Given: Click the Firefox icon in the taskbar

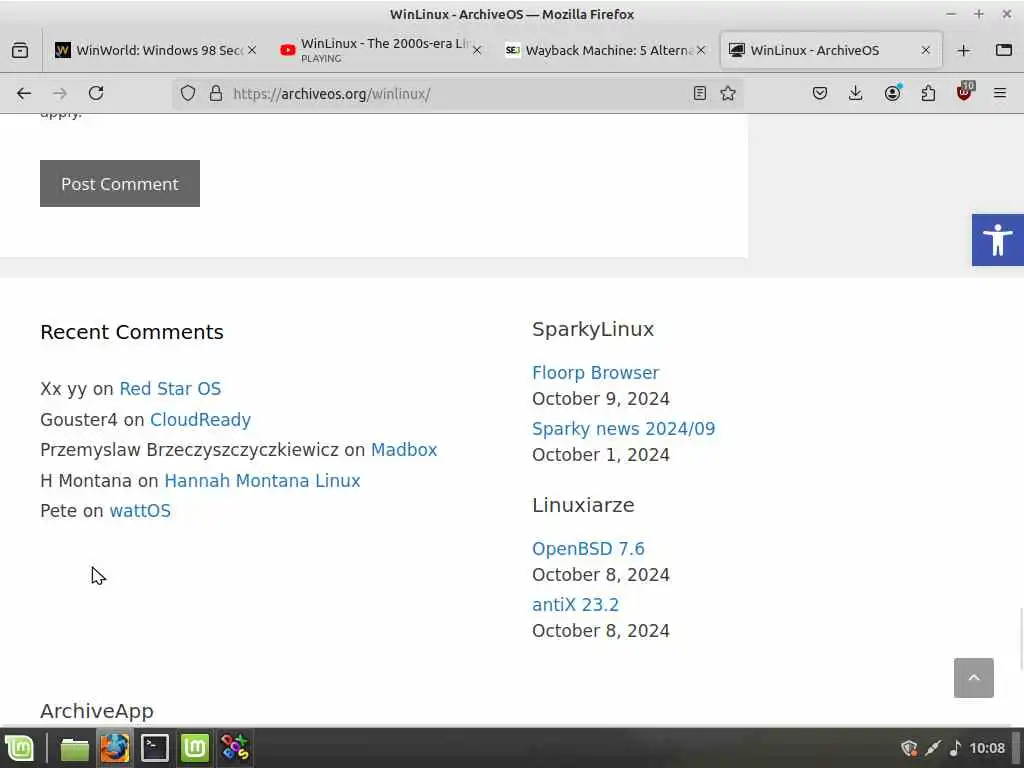Looking at the screenshot, I should [114, 748].
